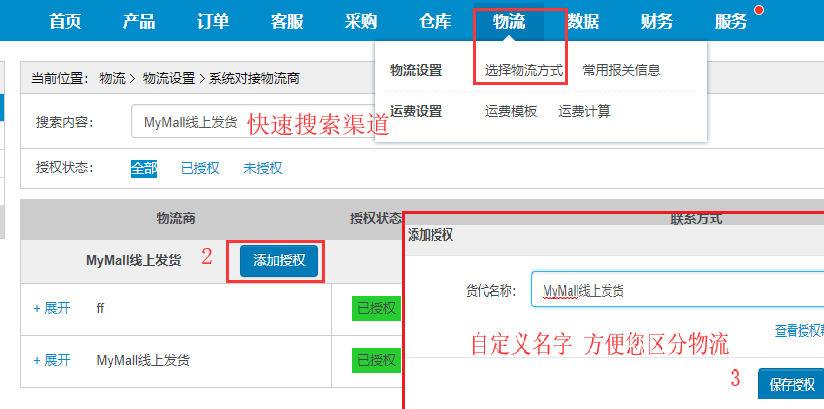Click the 物流商 column header

click(x=176, y=219)
